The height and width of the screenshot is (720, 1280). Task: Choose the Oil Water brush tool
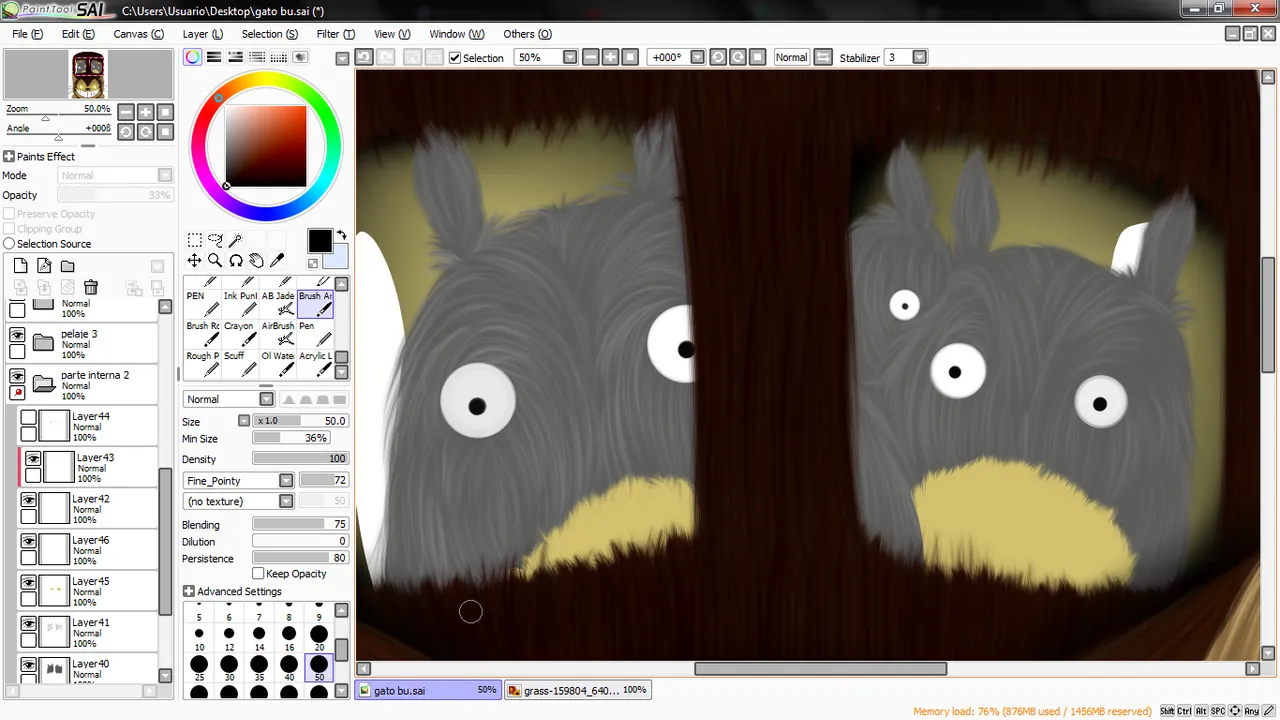[x=278, y=363]
